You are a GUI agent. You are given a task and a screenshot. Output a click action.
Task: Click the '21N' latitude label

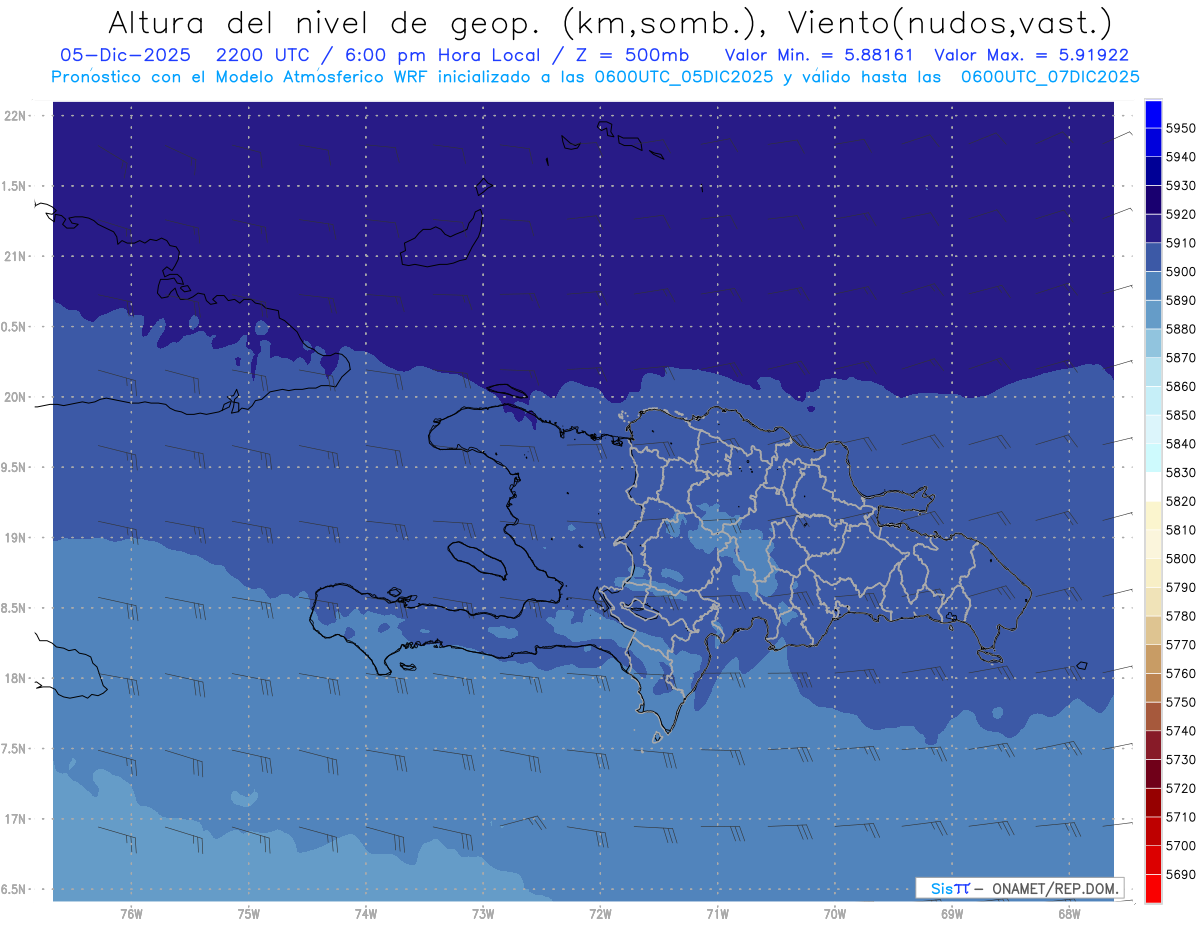pos(14,256)
